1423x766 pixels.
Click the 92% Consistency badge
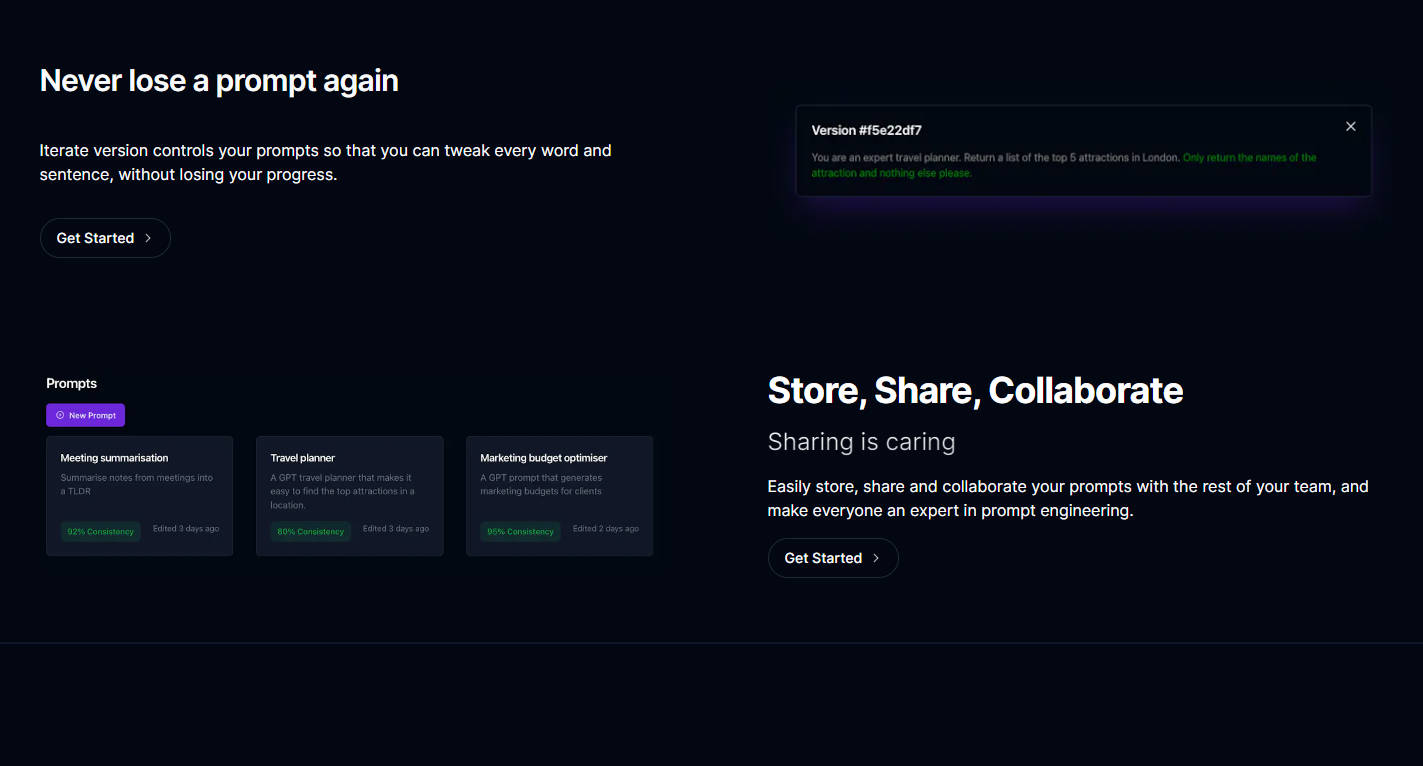click(100, 531)
